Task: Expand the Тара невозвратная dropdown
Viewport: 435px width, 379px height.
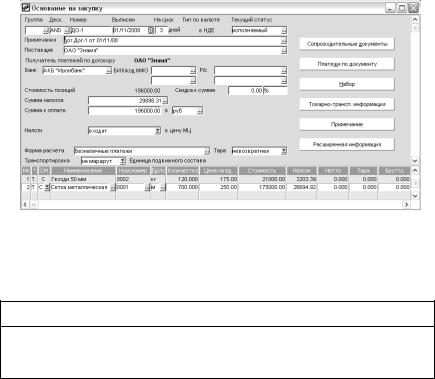Action: tap(284, 151)
